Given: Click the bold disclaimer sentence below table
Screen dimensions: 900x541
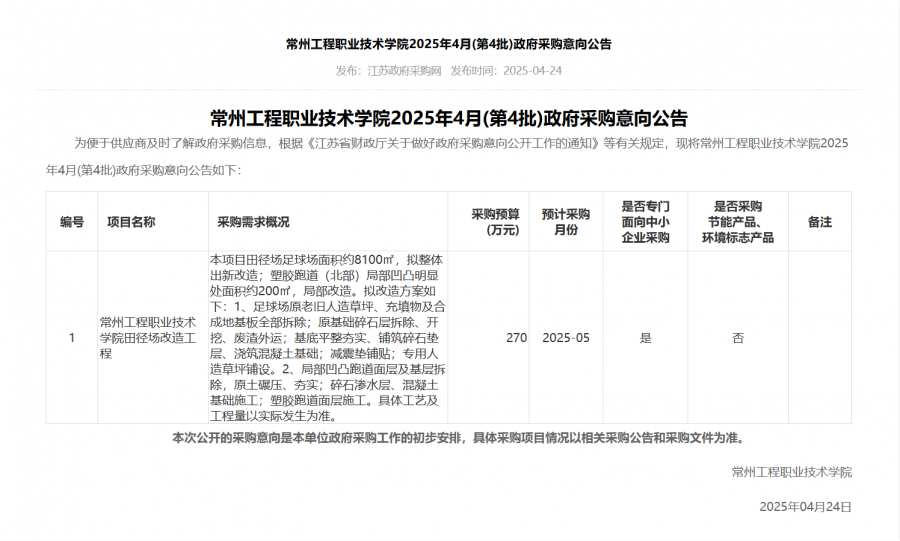Looking at the screenshot, I should (x=460, y=438).
